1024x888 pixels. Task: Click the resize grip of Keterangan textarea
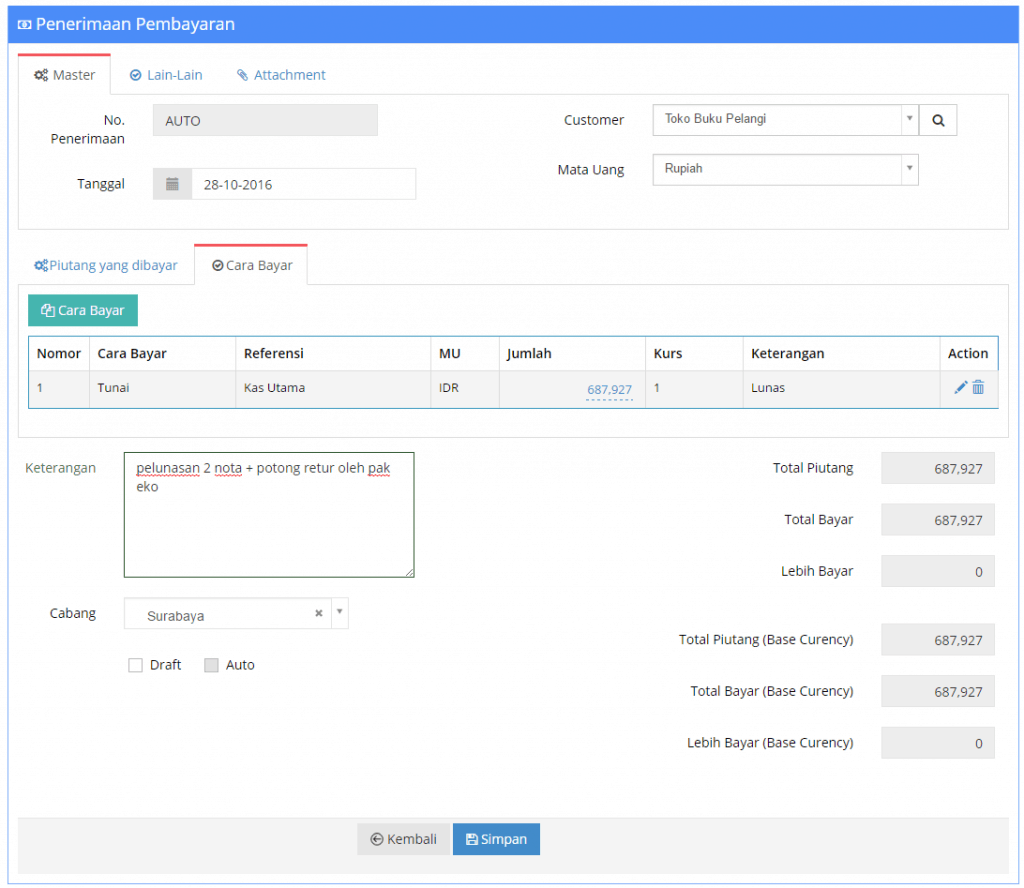coord(409,572)
